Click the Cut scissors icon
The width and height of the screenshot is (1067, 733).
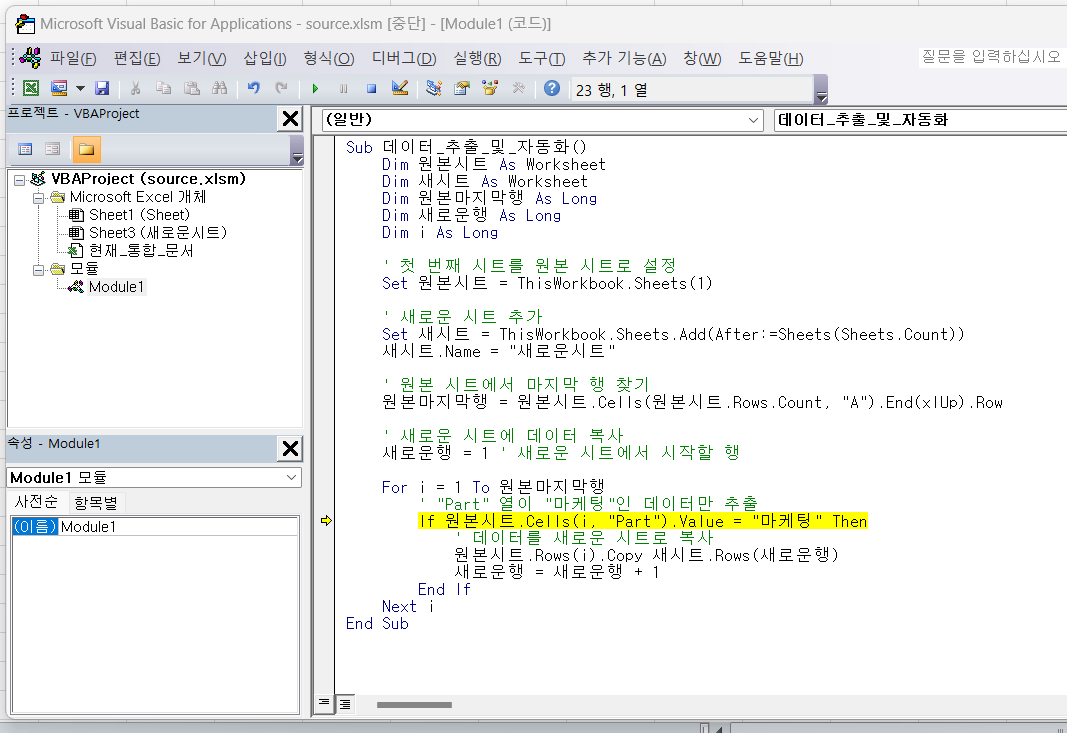coord(135,88)
